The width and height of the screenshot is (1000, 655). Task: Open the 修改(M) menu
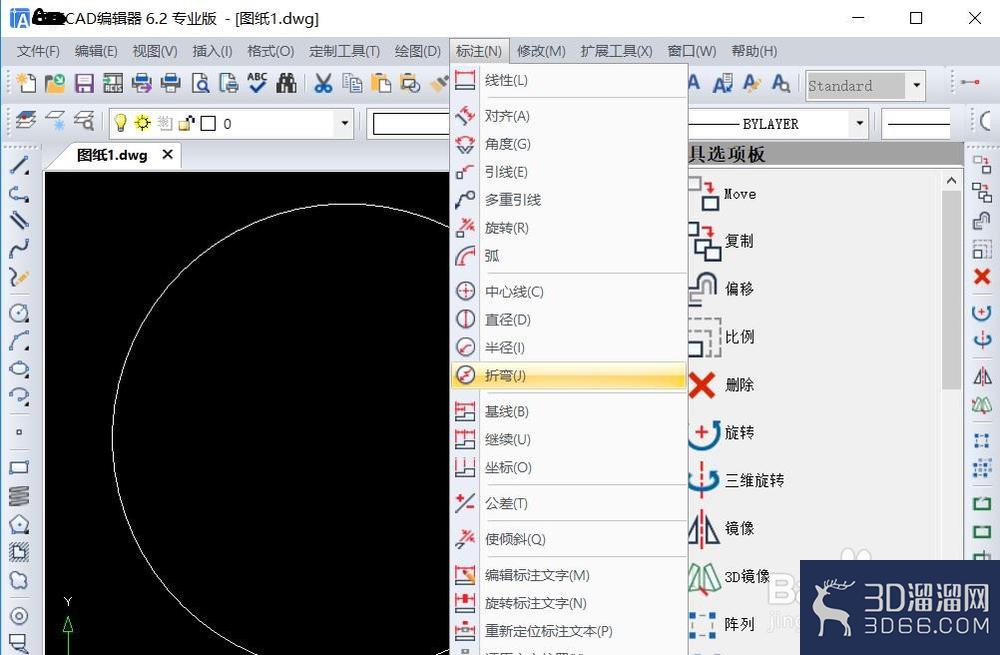click(x=541, y=51)
